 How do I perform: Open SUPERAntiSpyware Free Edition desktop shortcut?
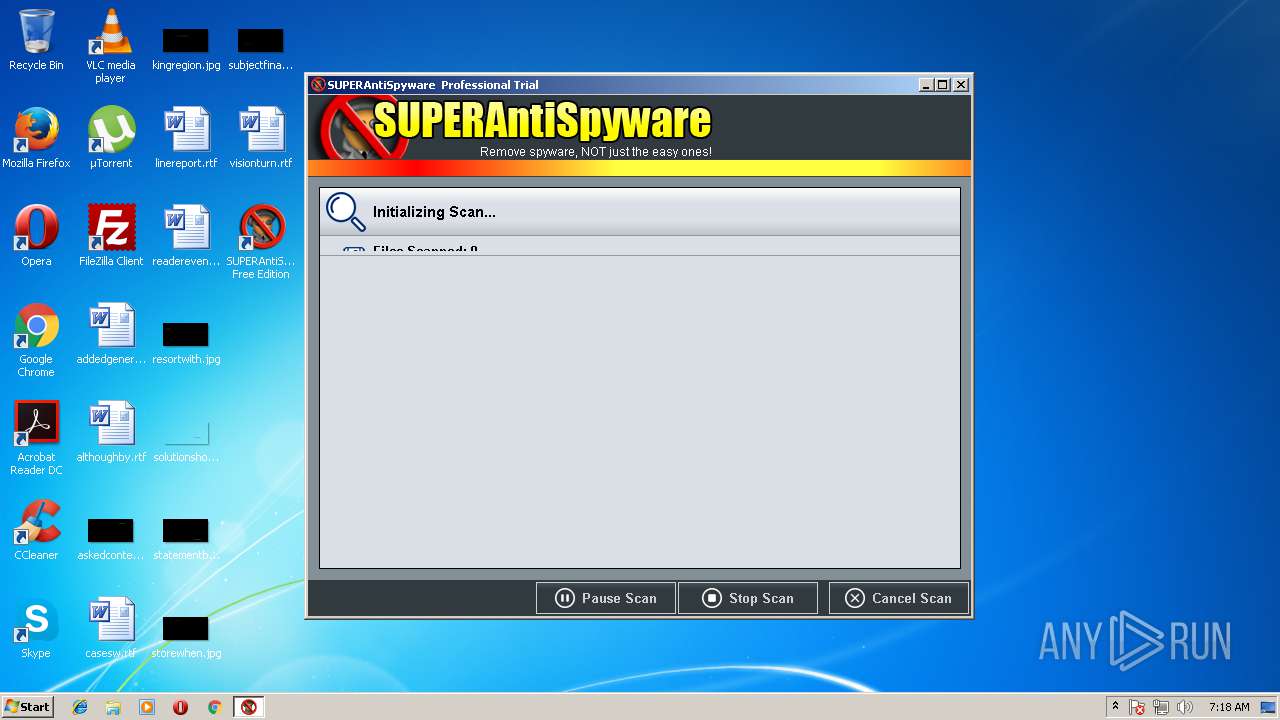[x=261, y=242]
